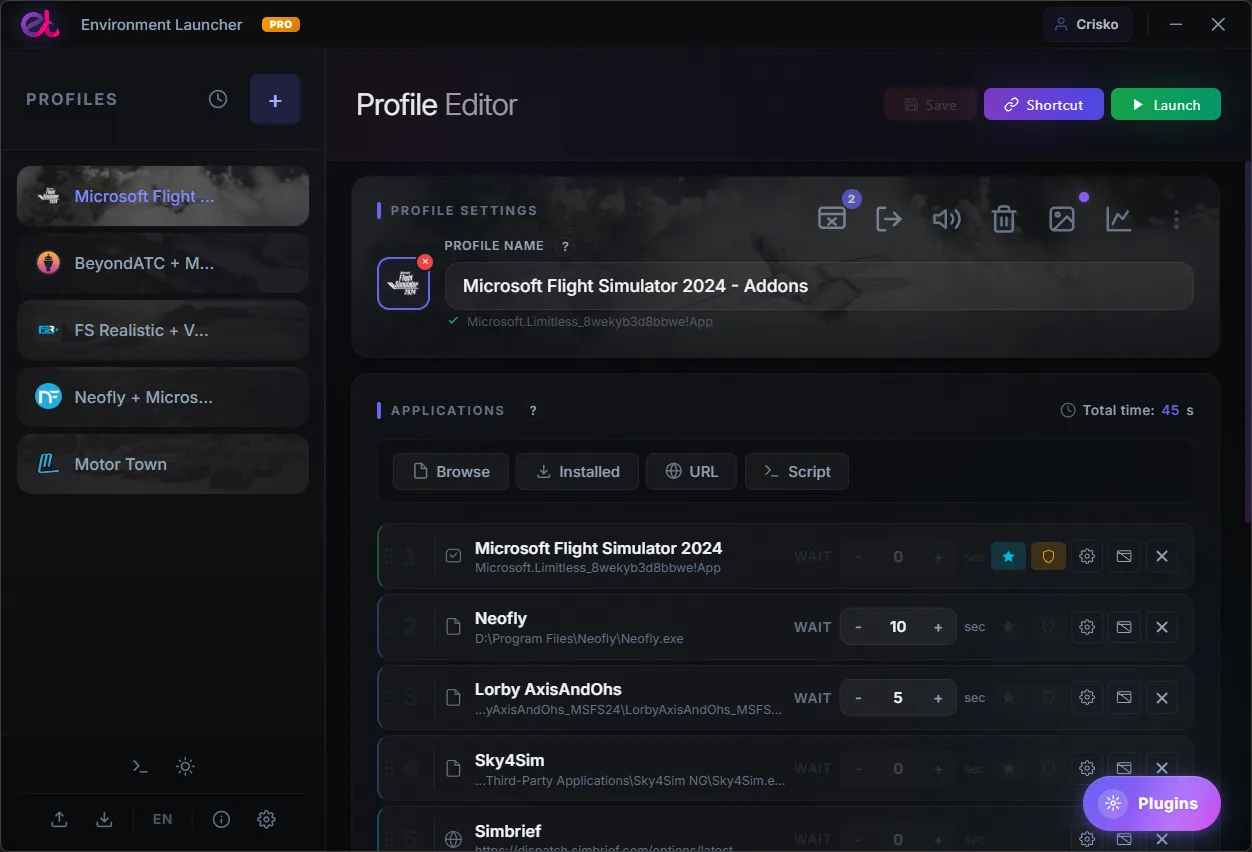1252x852 pixels.
Task: Open the Plugins panel
Action: pos(1152,803)
